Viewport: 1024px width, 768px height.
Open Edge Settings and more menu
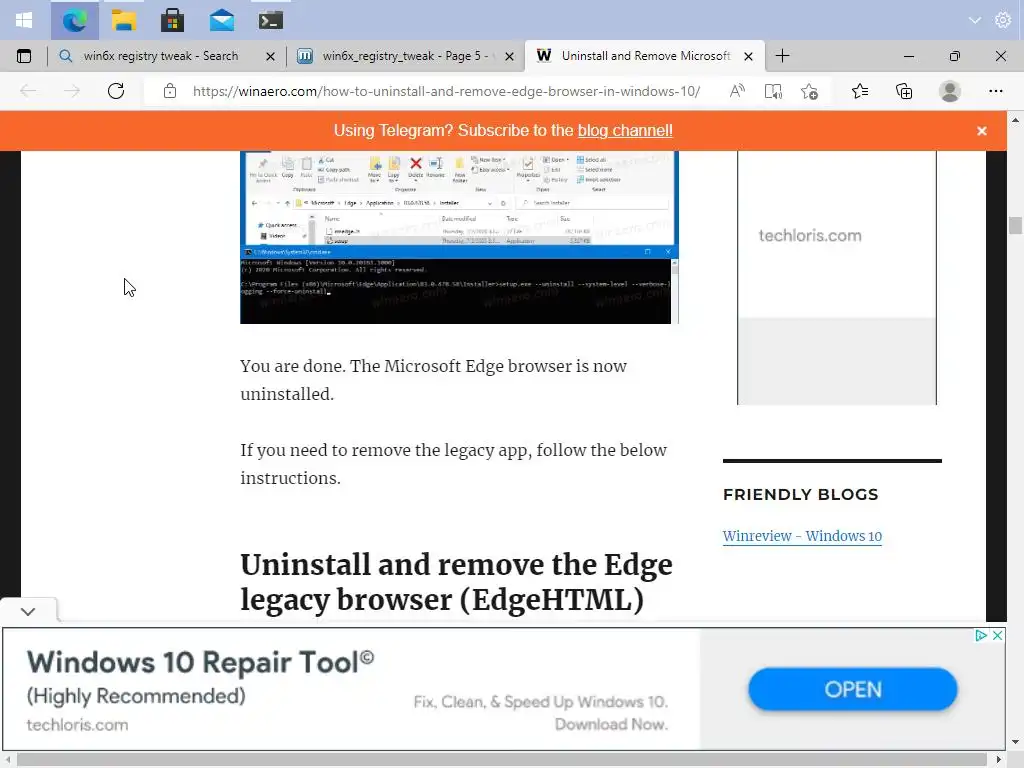click(995, 91)
